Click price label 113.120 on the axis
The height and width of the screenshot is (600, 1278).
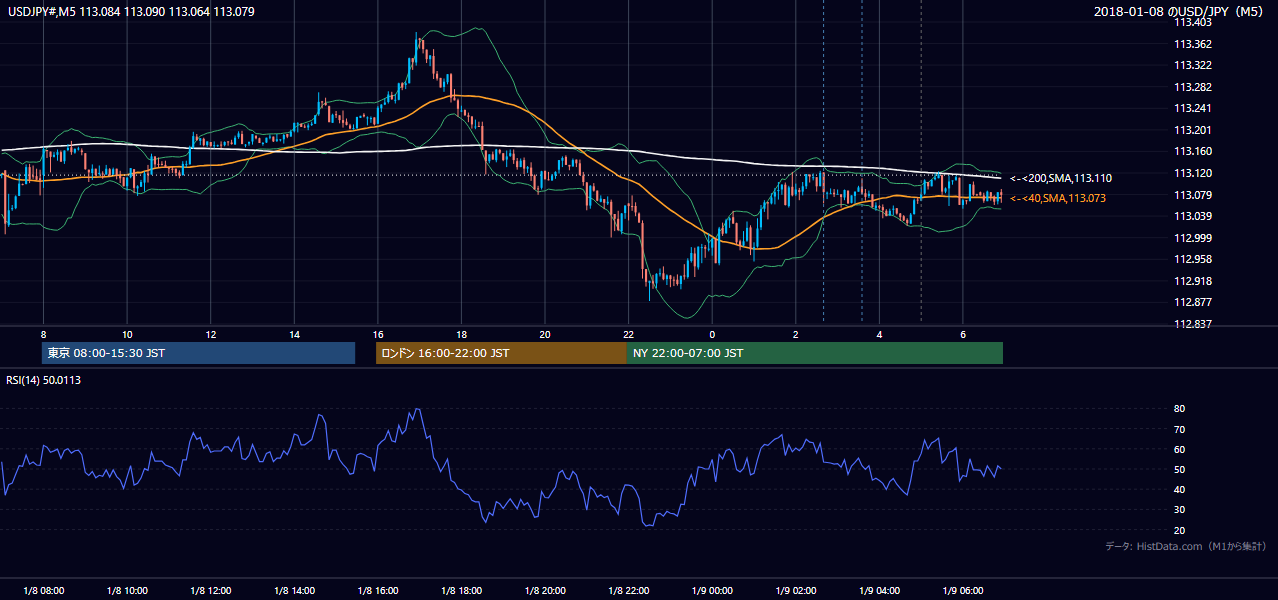tap(1193, 173)
